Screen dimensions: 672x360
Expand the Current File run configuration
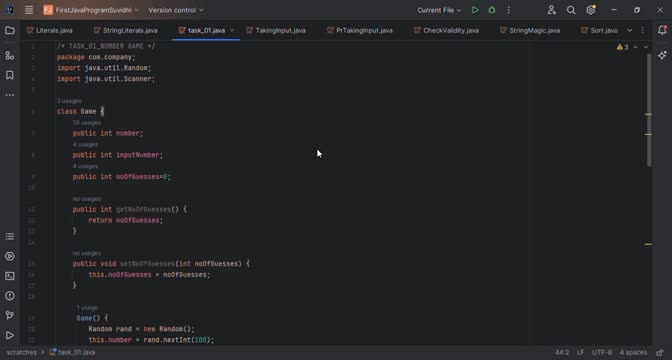tap(439, 10)
